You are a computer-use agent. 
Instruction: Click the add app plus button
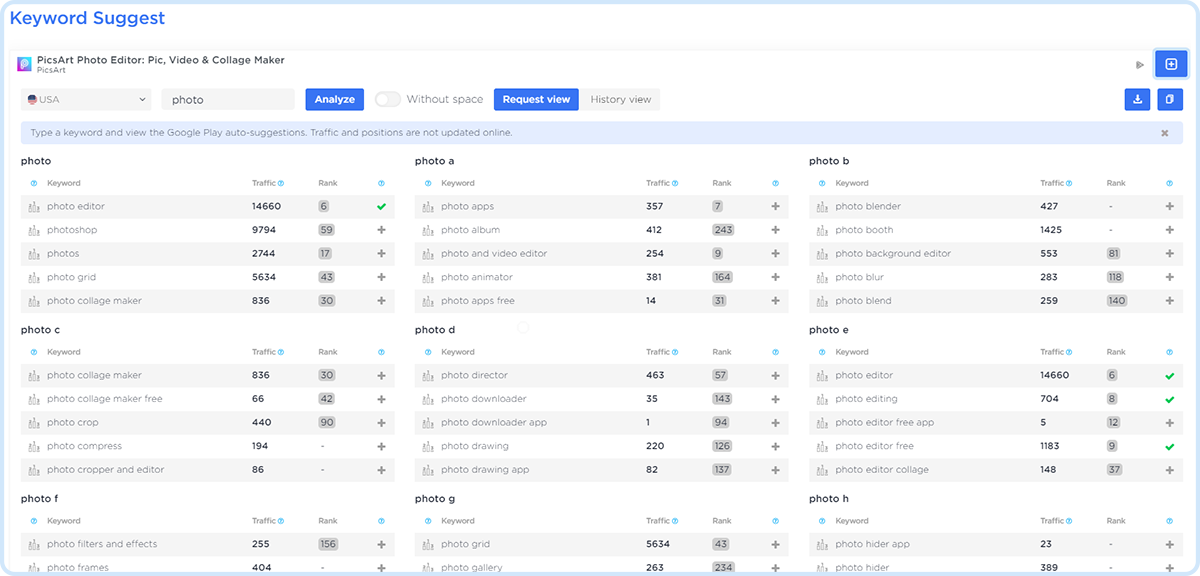1171,64
